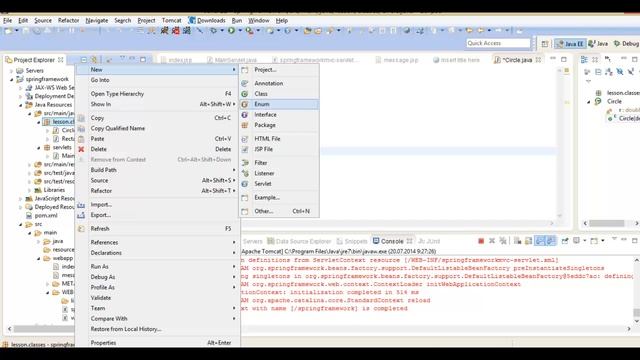Expand the Libraries tree node
This screenshot has height=360, width=640.
coord(29,190)
